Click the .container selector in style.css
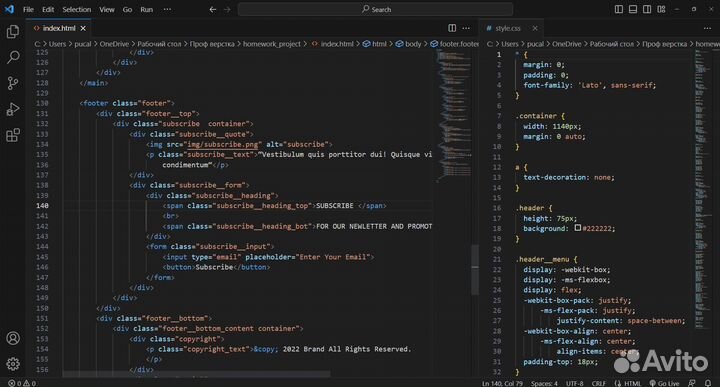The height and width of the screenshot is (387, 720). click(x=537, y=116)
